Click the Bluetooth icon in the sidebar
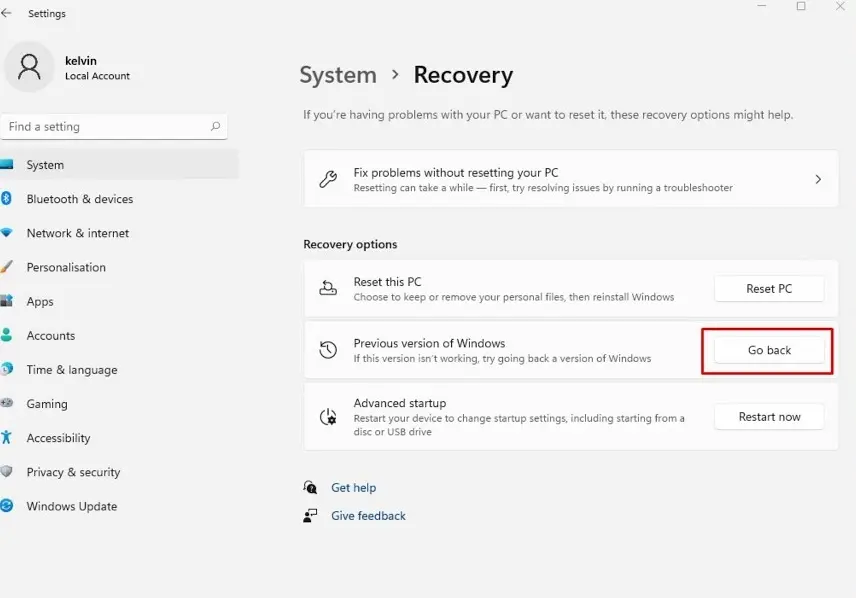 (x=6, y=198)
